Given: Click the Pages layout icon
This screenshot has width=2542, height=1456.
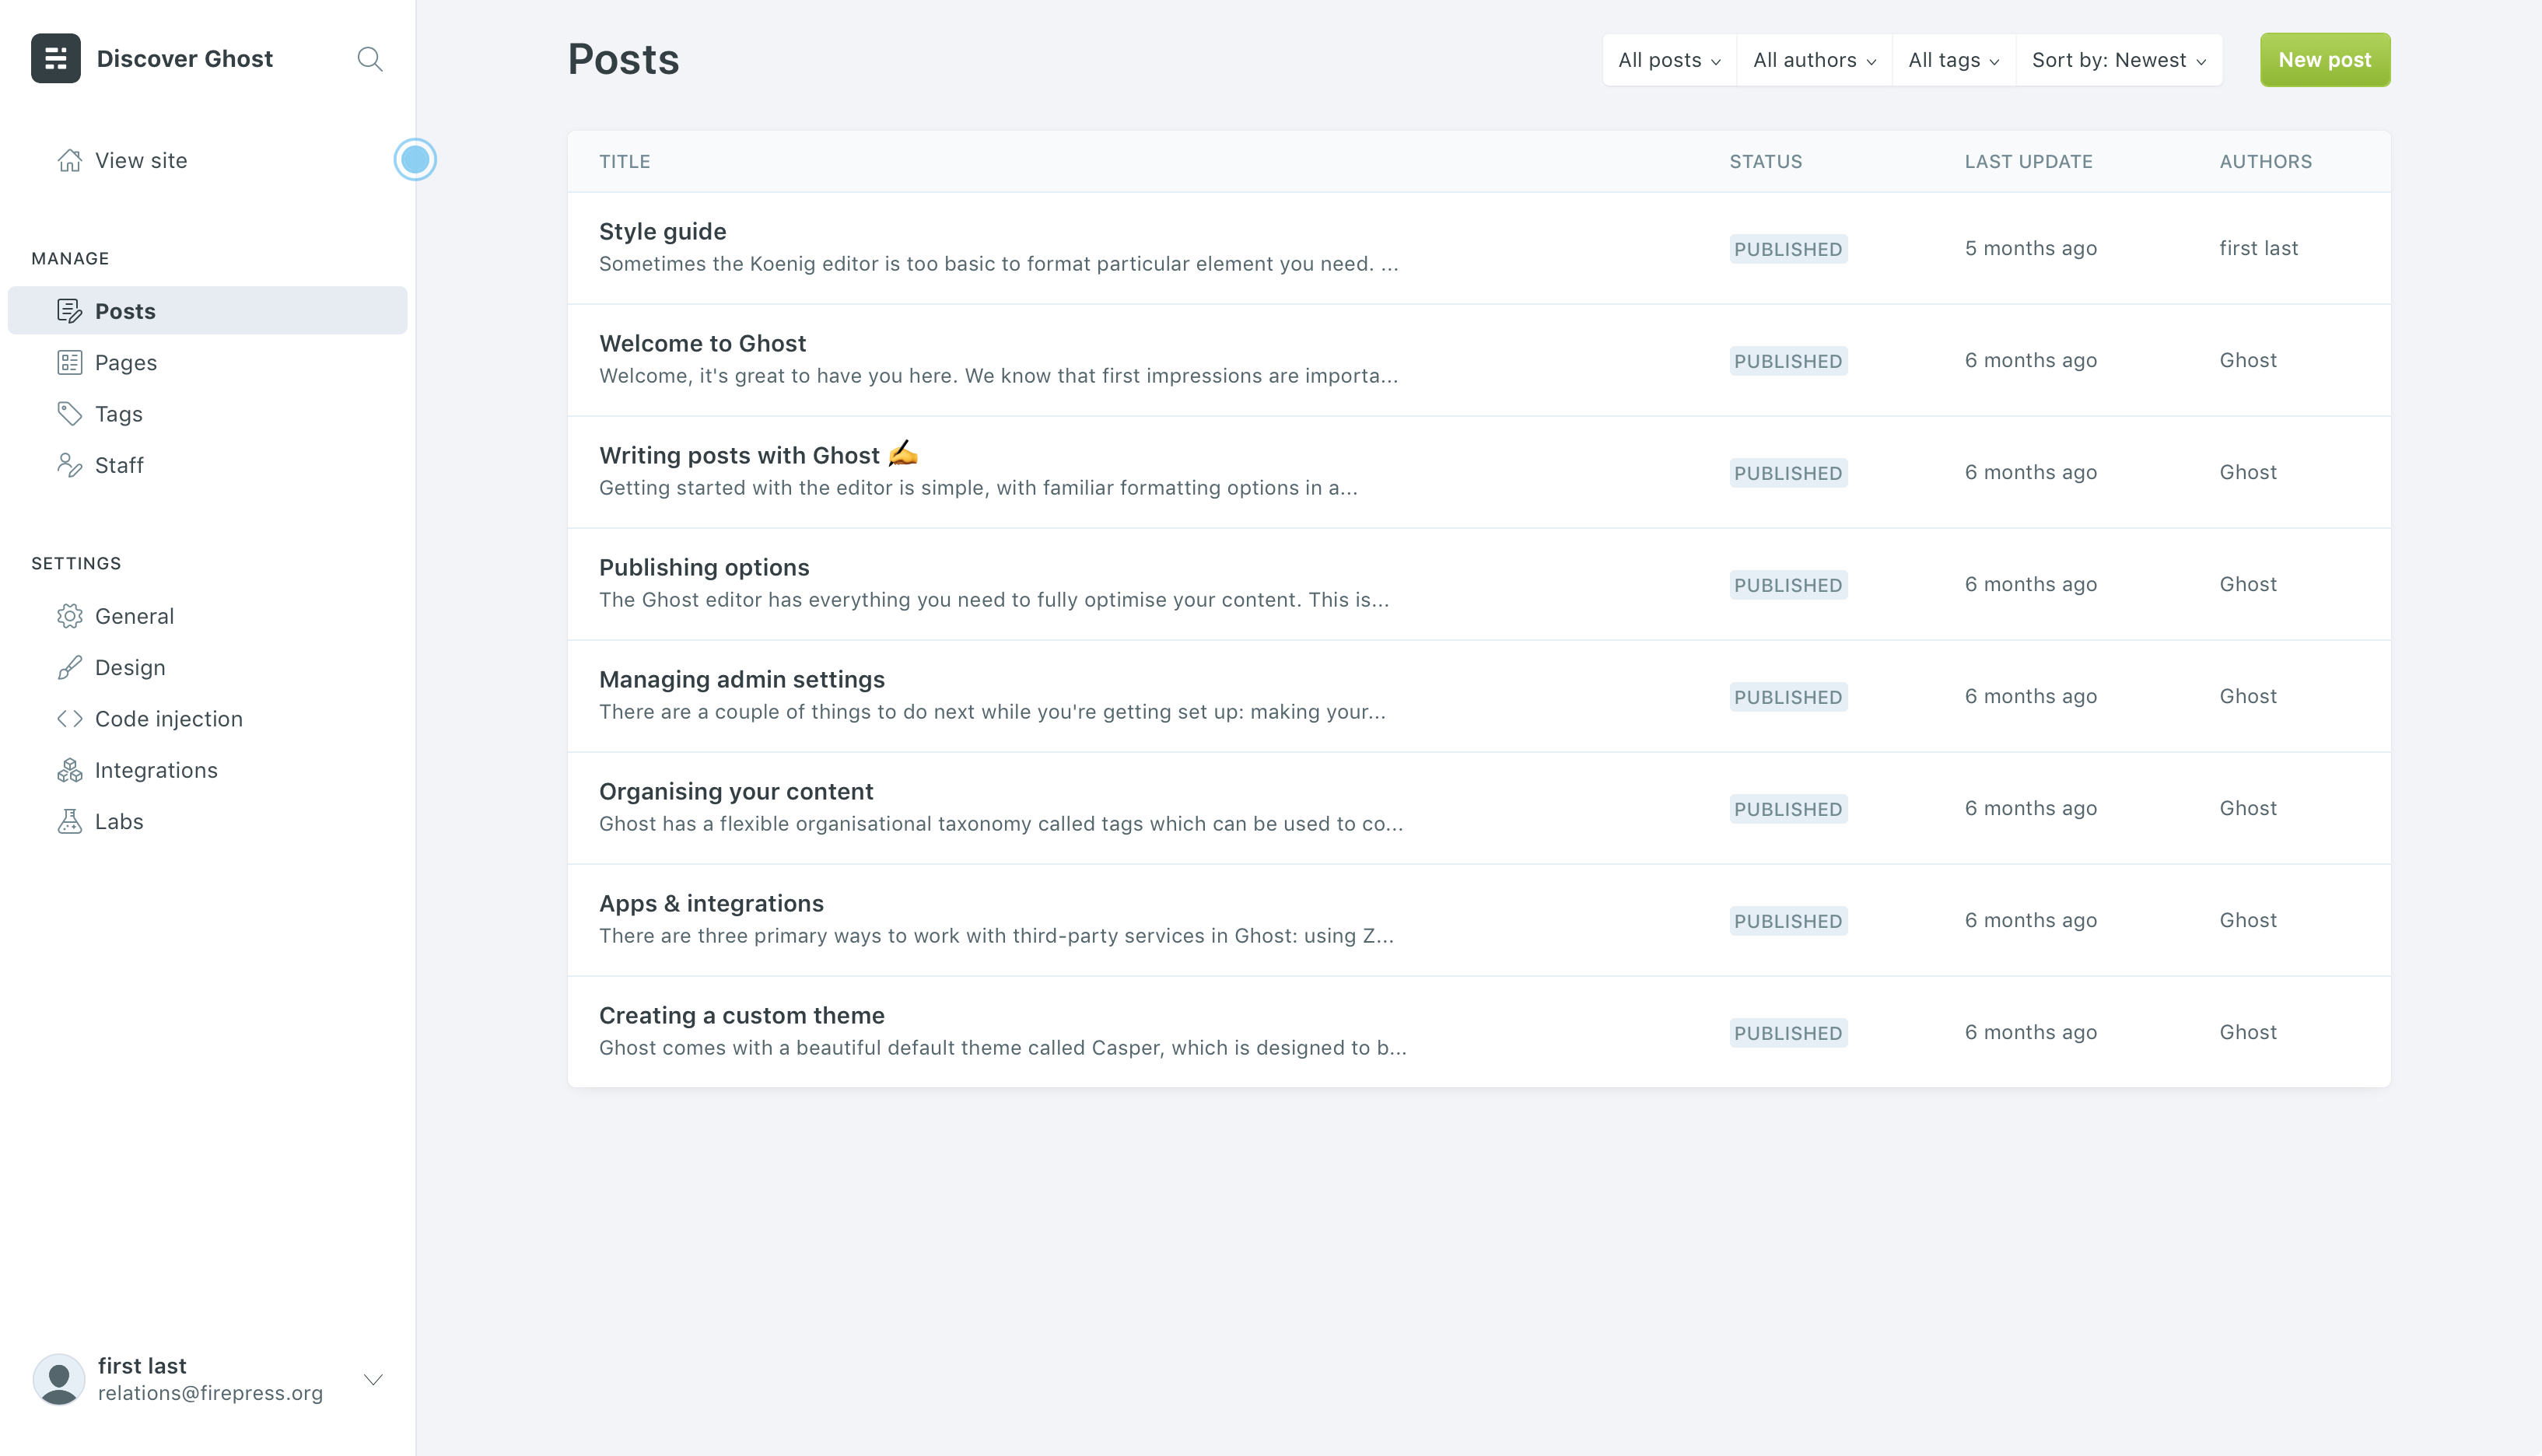Looking at the screenshot, I should pyautogui.click(x=69, y=362).
